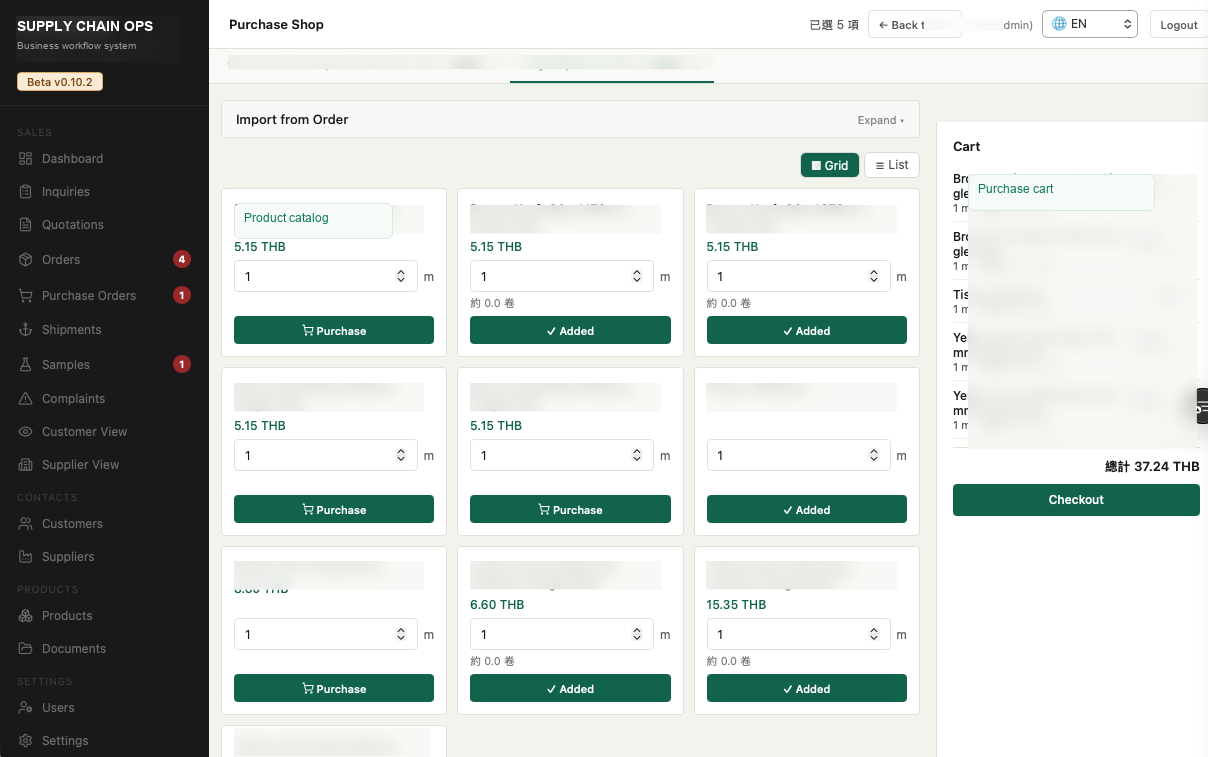The height and width of the screenshot is (757, 1208).
Task: Click the Logout button
Action: [x=1178, y=25]
